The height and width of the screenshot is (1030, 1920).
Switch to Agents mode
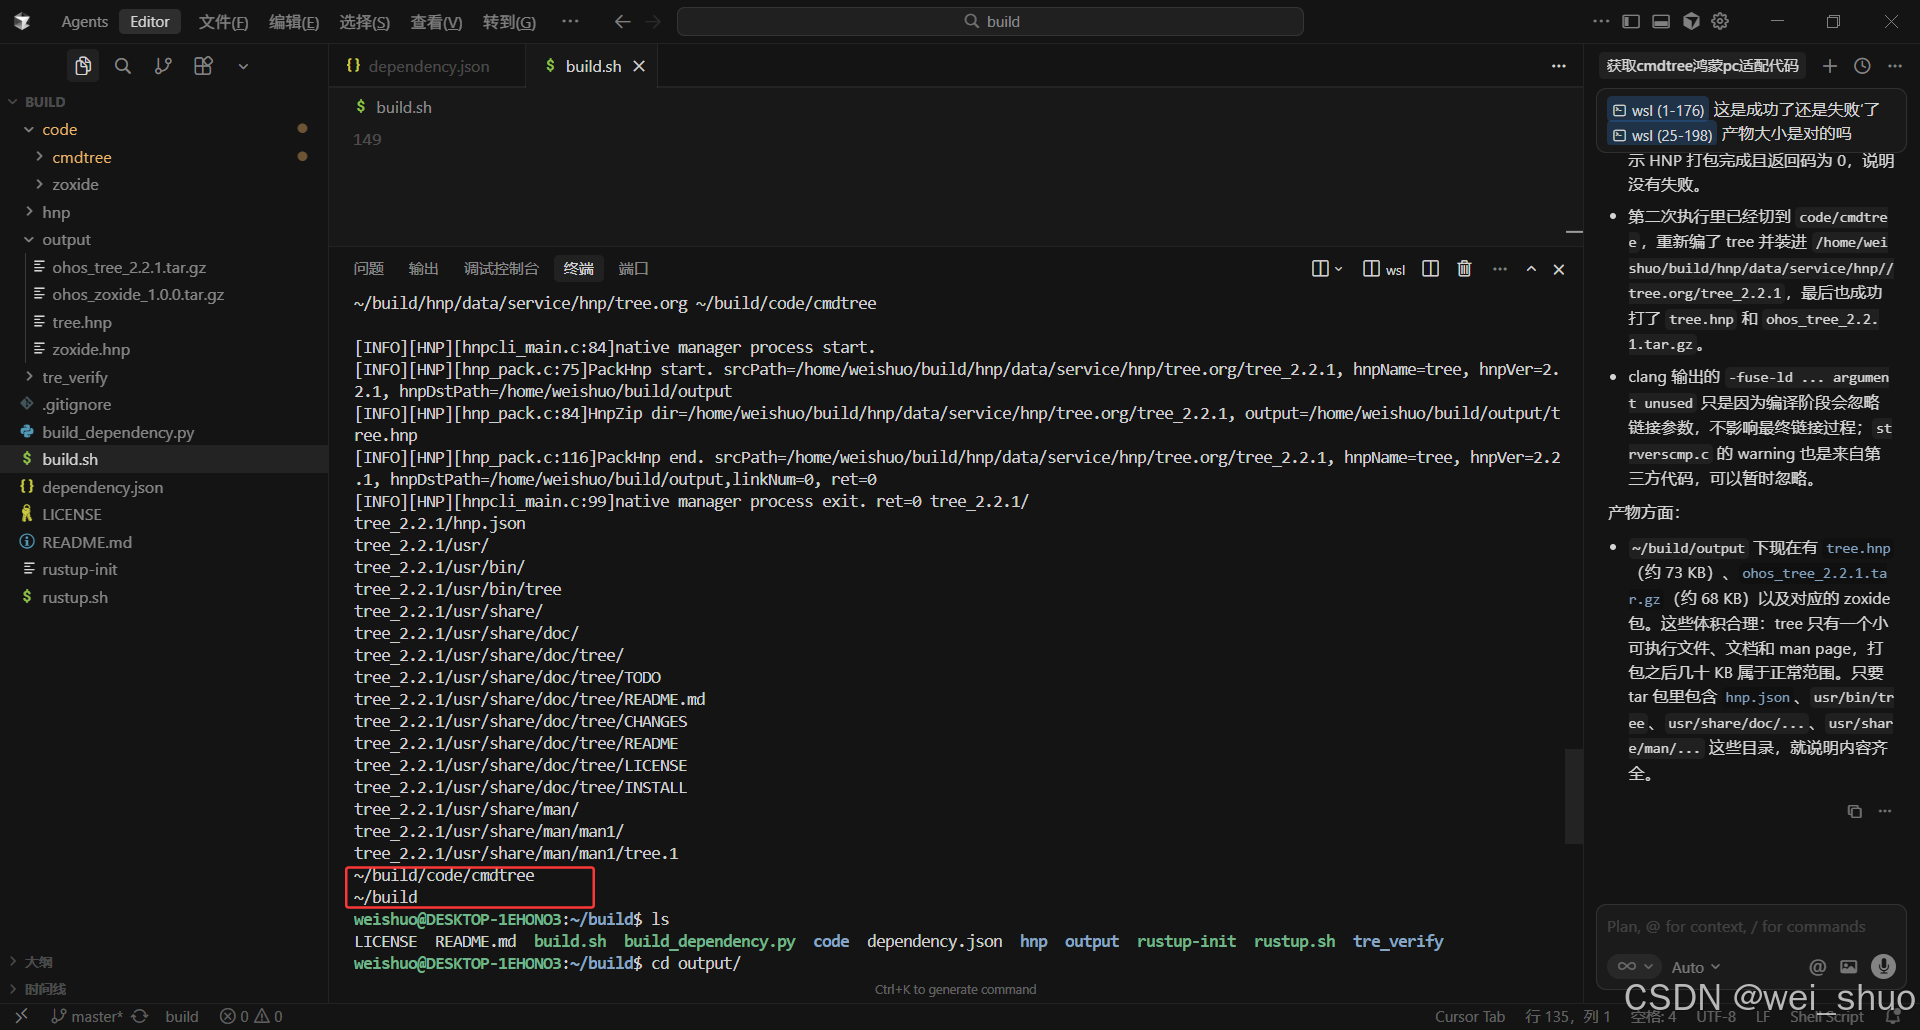[x=84, y=22]
